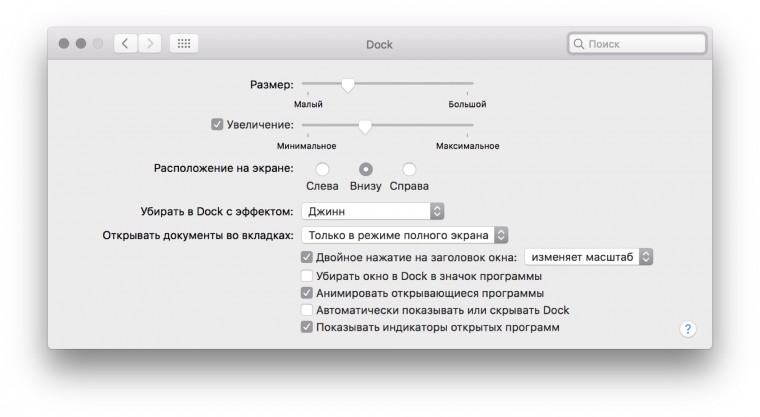This screenshot has height=417, width=760.
Task: Open the изменяет масштаб dropdown
Action: click(588, 257)
